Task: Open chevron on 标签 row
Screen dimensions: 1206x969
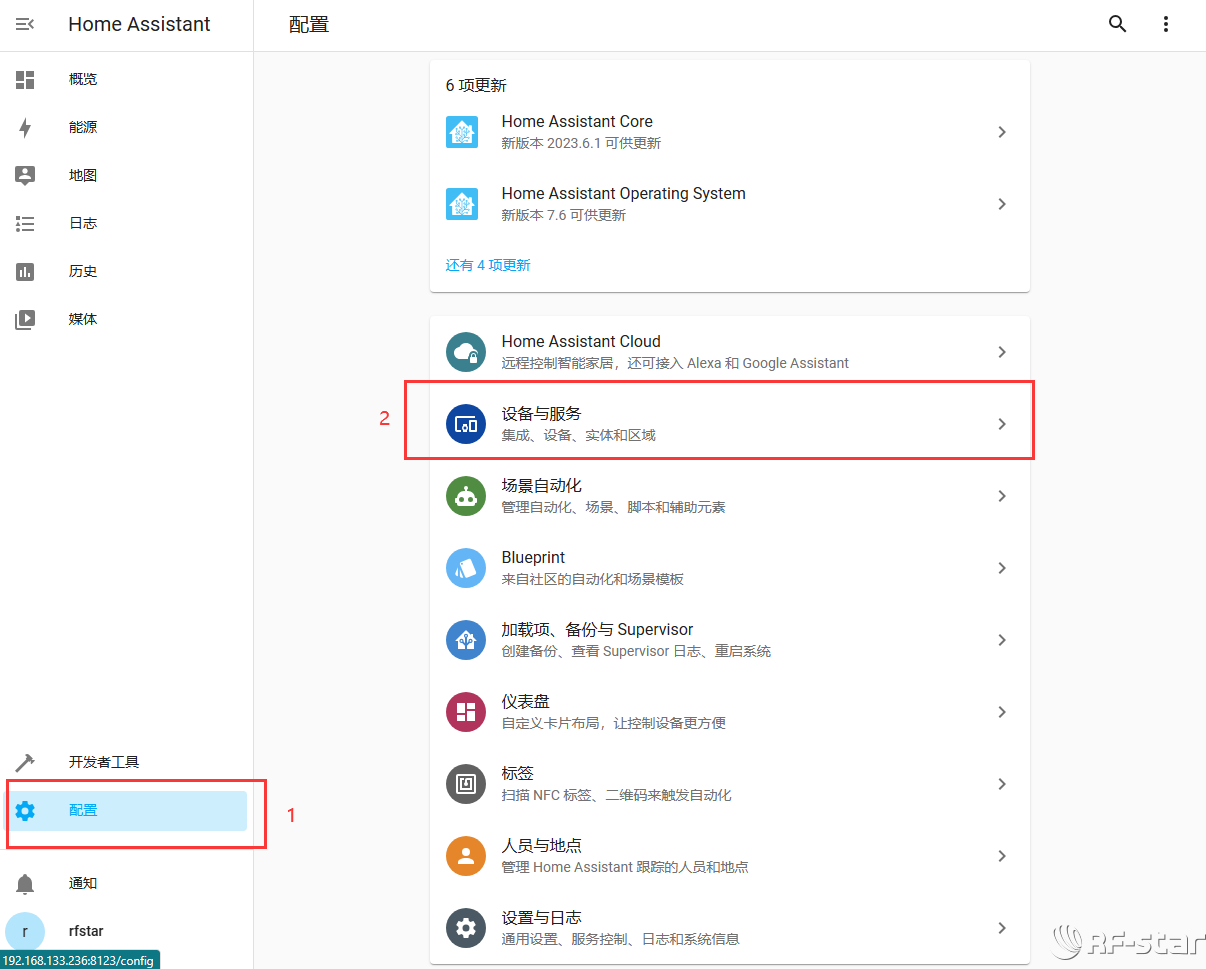Action: [1002, 784]
